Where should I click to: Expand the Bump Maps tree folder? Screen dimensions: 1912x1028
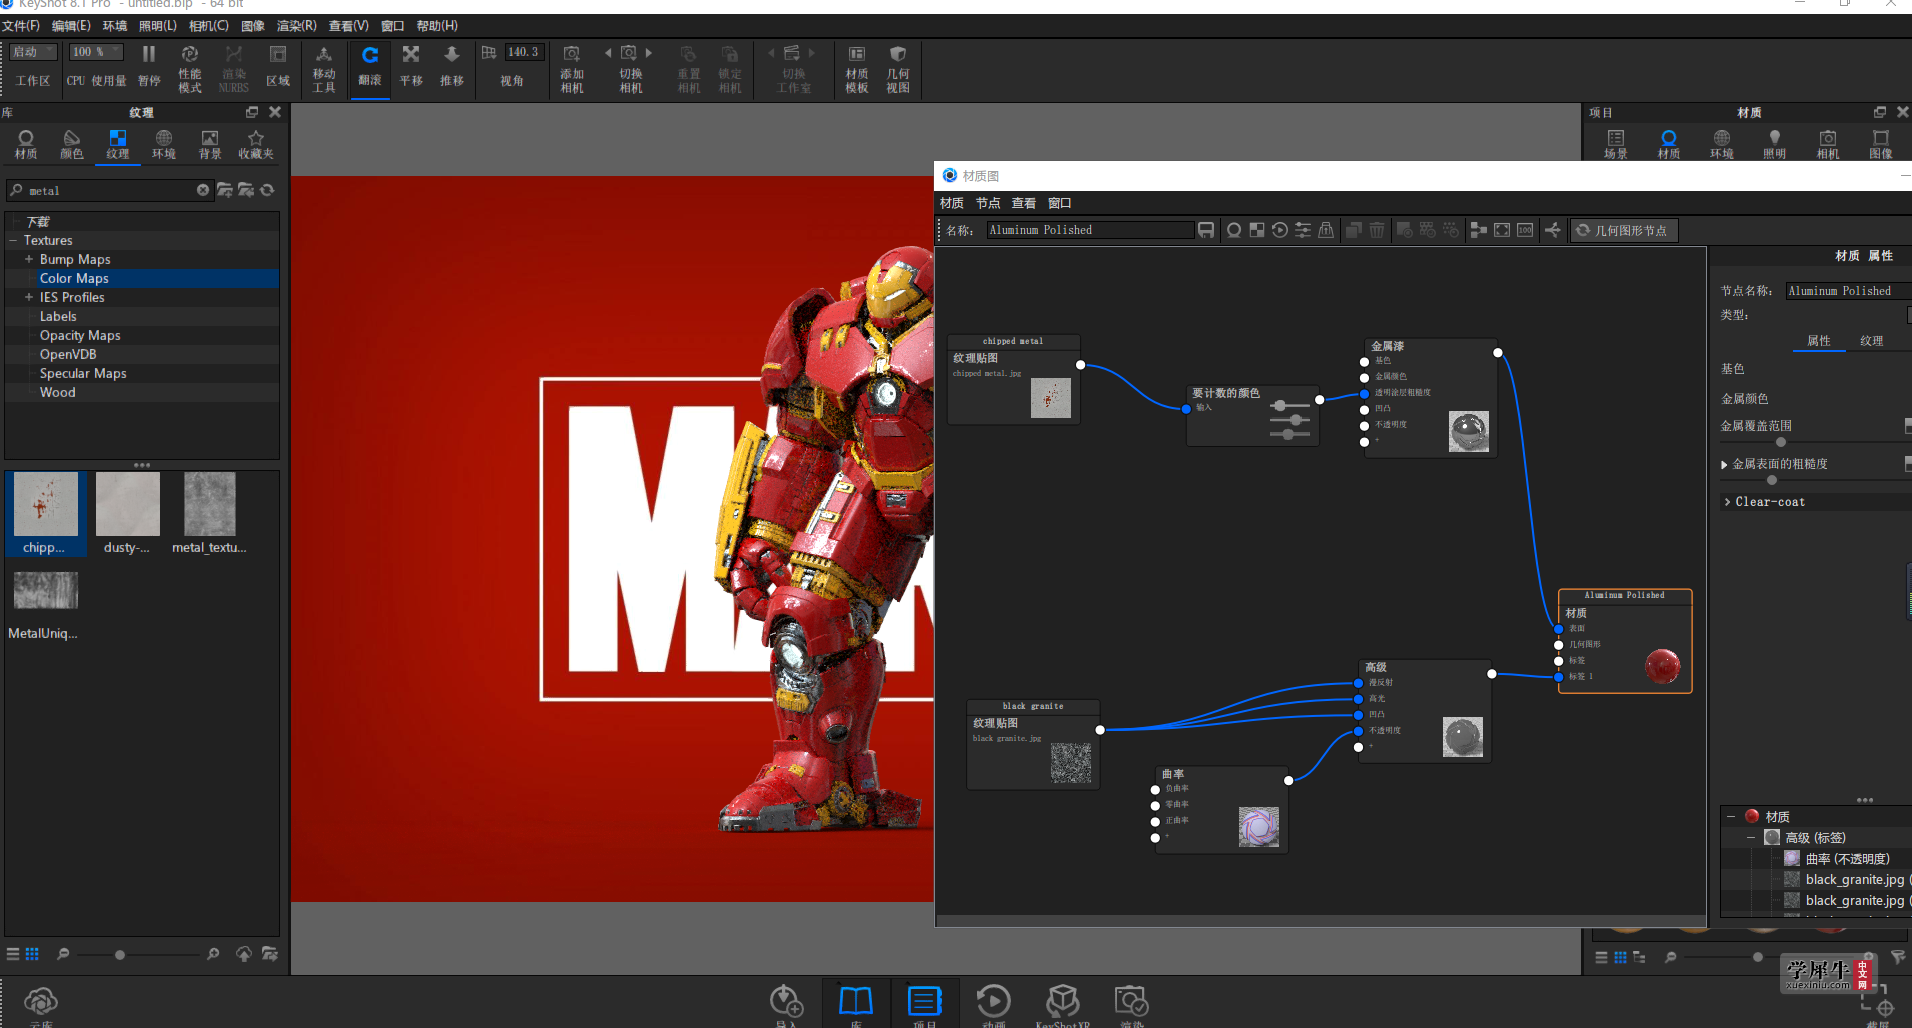pyautogui.click(x=29, y=259)
